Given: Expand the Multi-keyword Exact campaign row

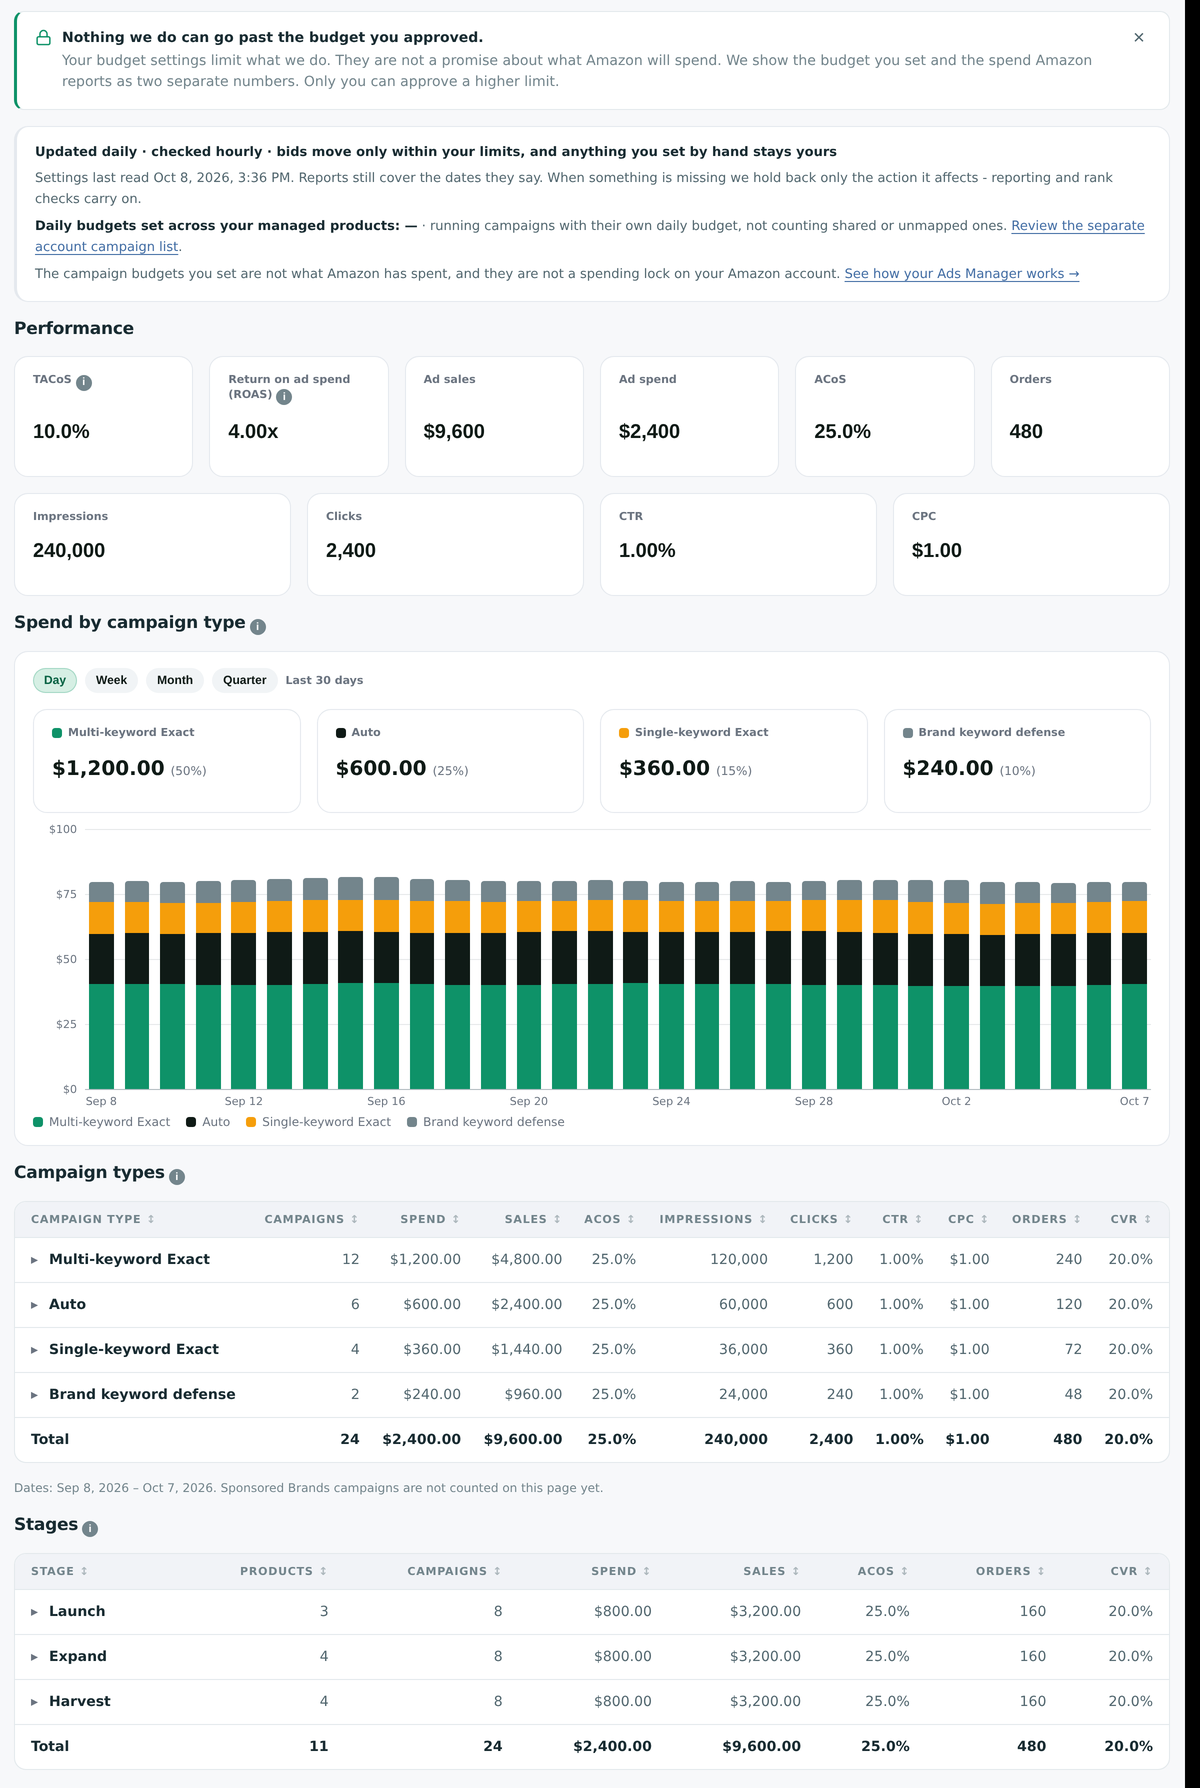Looking at the screenshot, I should coord(34,1260).
